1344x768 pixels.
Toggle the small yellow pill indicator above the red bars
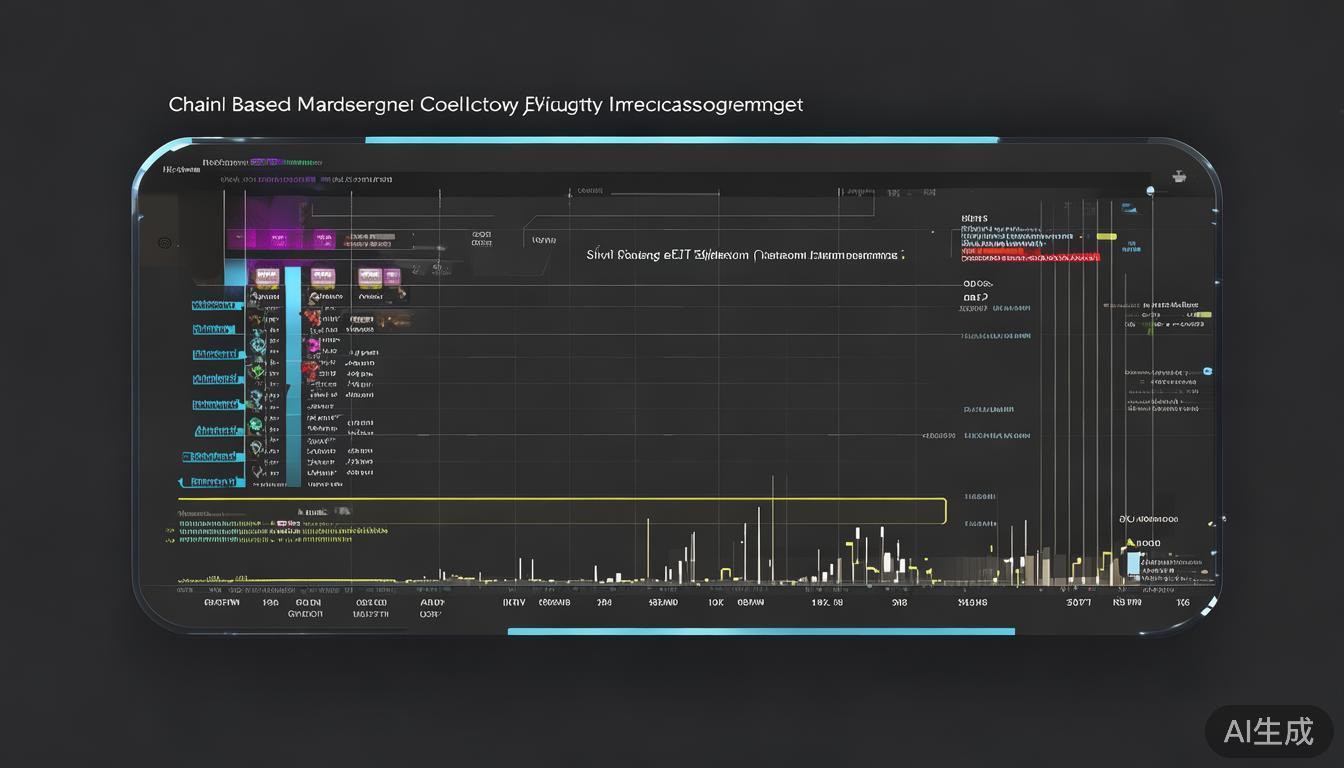[1106, 237]
